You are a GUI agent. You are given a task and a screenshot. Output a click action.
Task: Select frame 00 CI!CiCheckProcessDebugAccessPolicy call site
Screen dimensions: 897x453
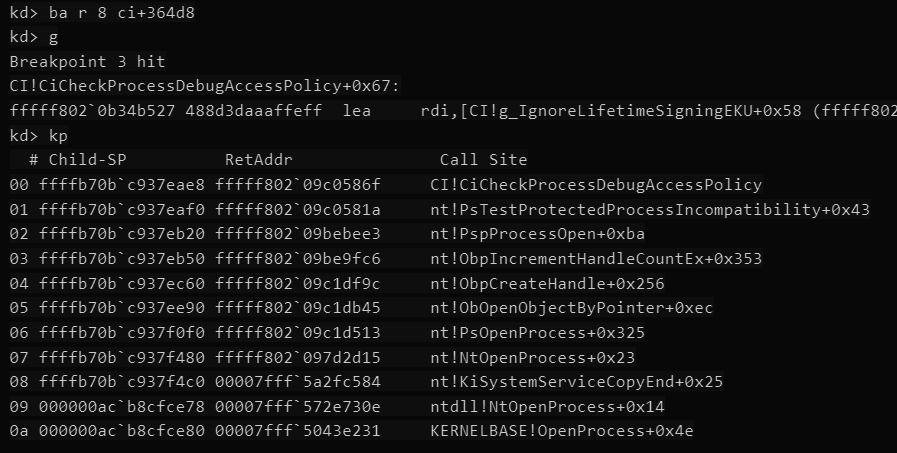596,185
